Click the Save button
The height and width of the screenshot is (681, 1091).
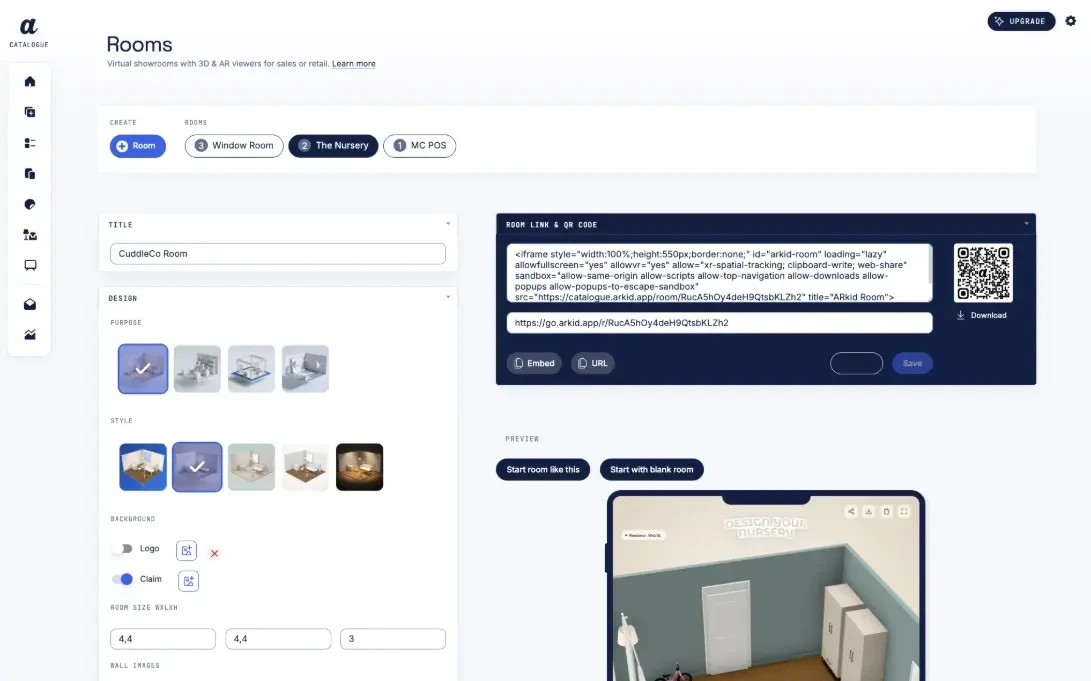coord(912,363)
